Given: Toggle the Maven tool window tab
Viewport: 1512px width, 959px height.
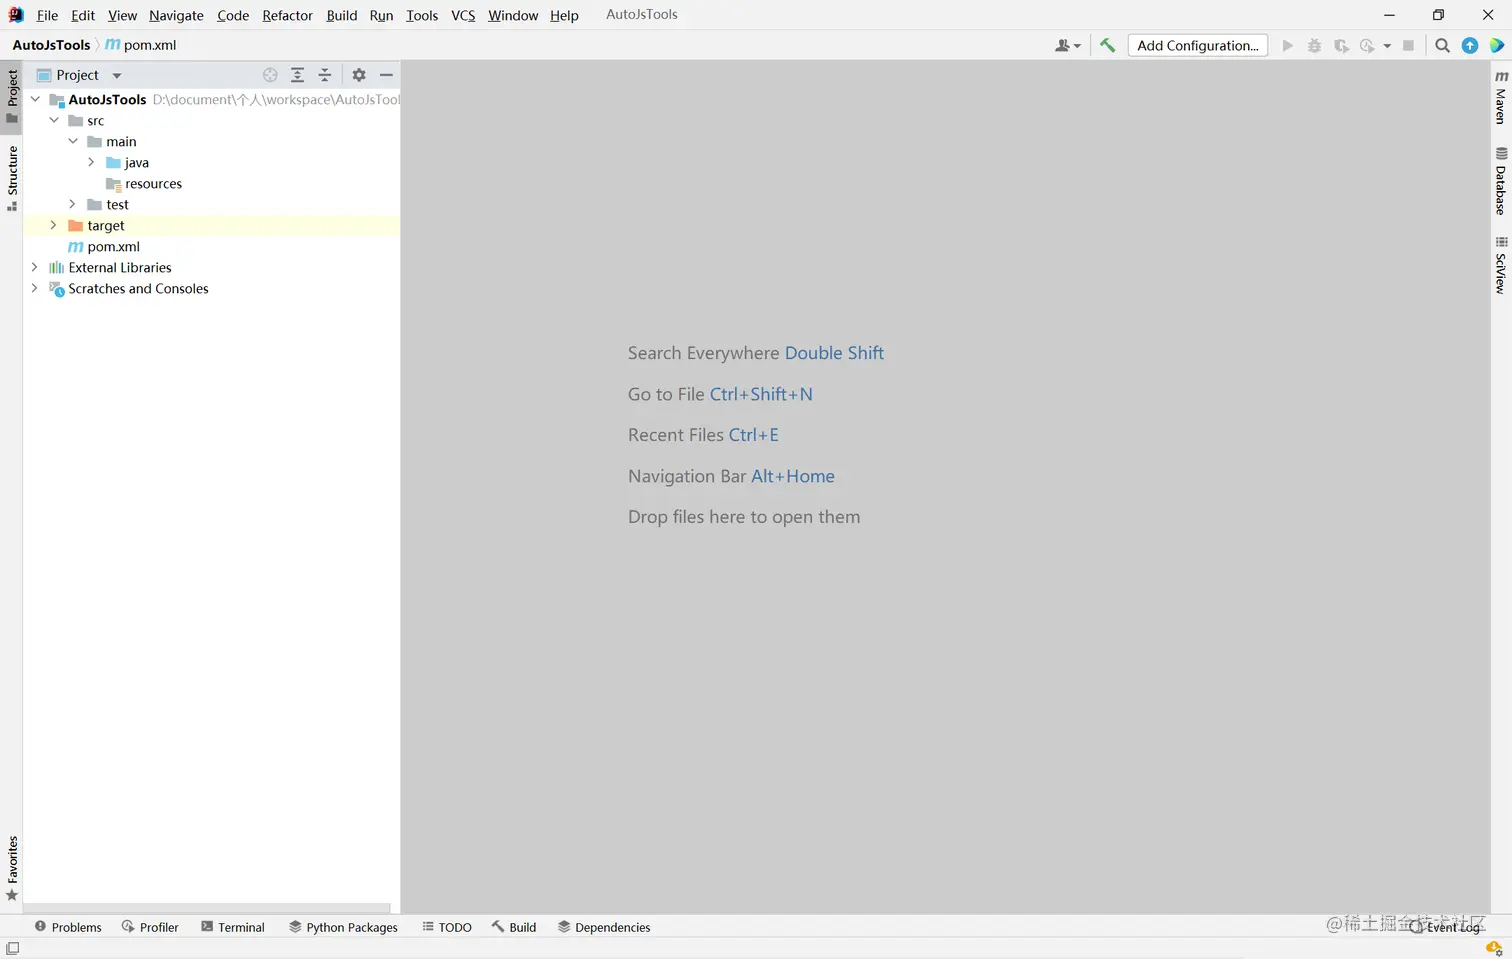Looking at the screenshot, I should pos(1501,97).
